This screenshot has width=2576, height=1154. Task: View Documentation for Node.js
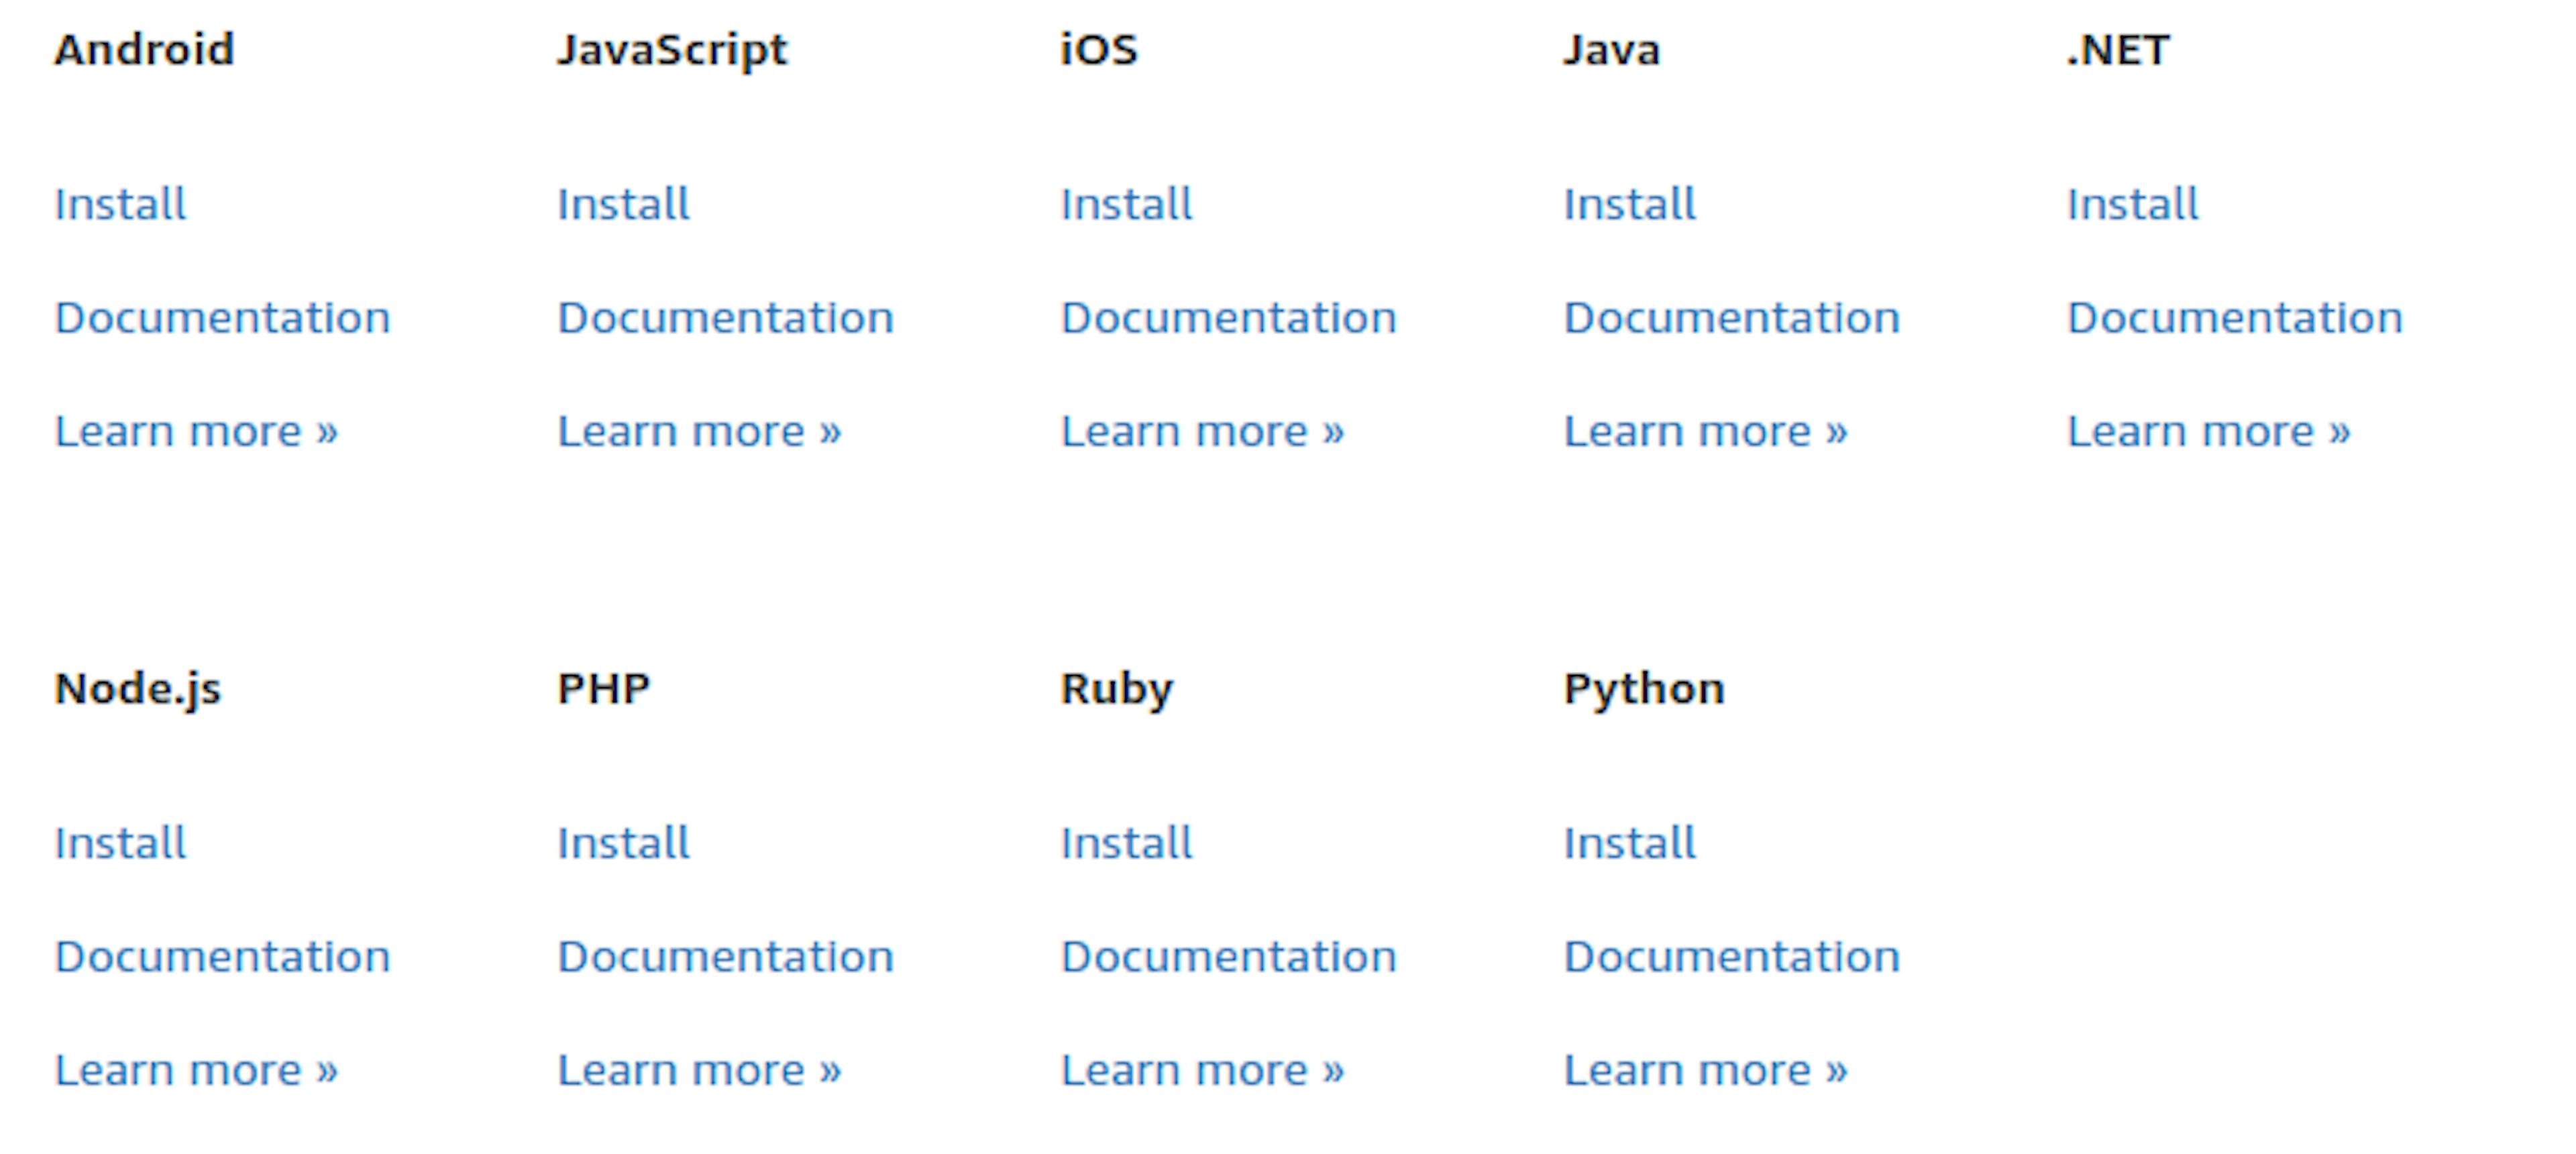point(223,956)
